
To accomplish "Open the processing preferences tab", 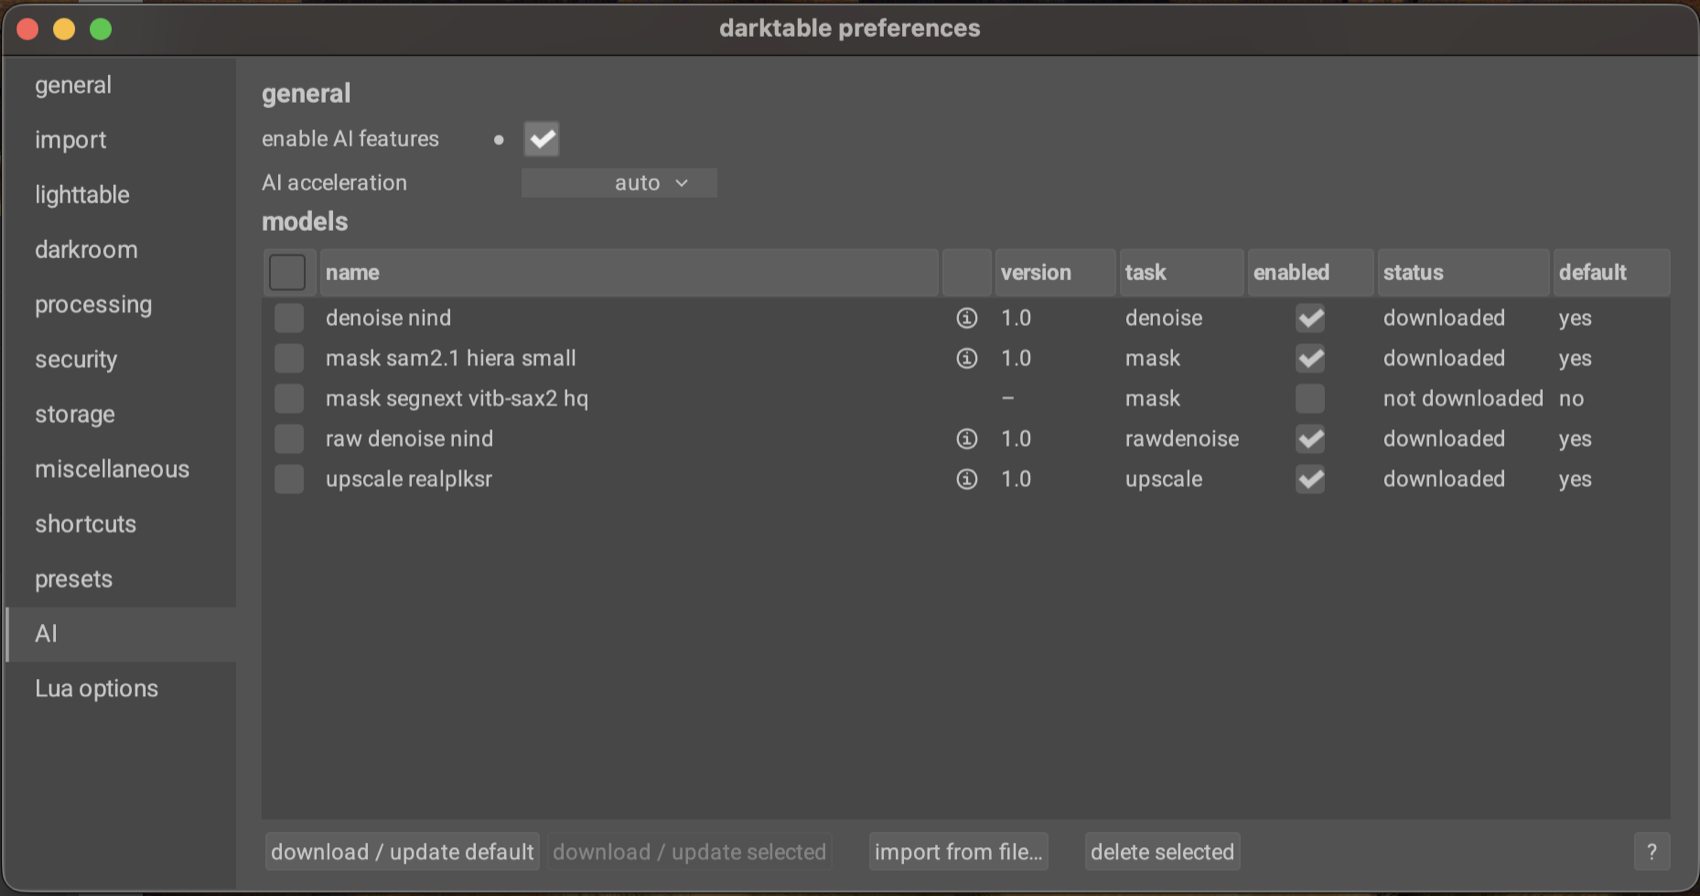I will point(120,305).
